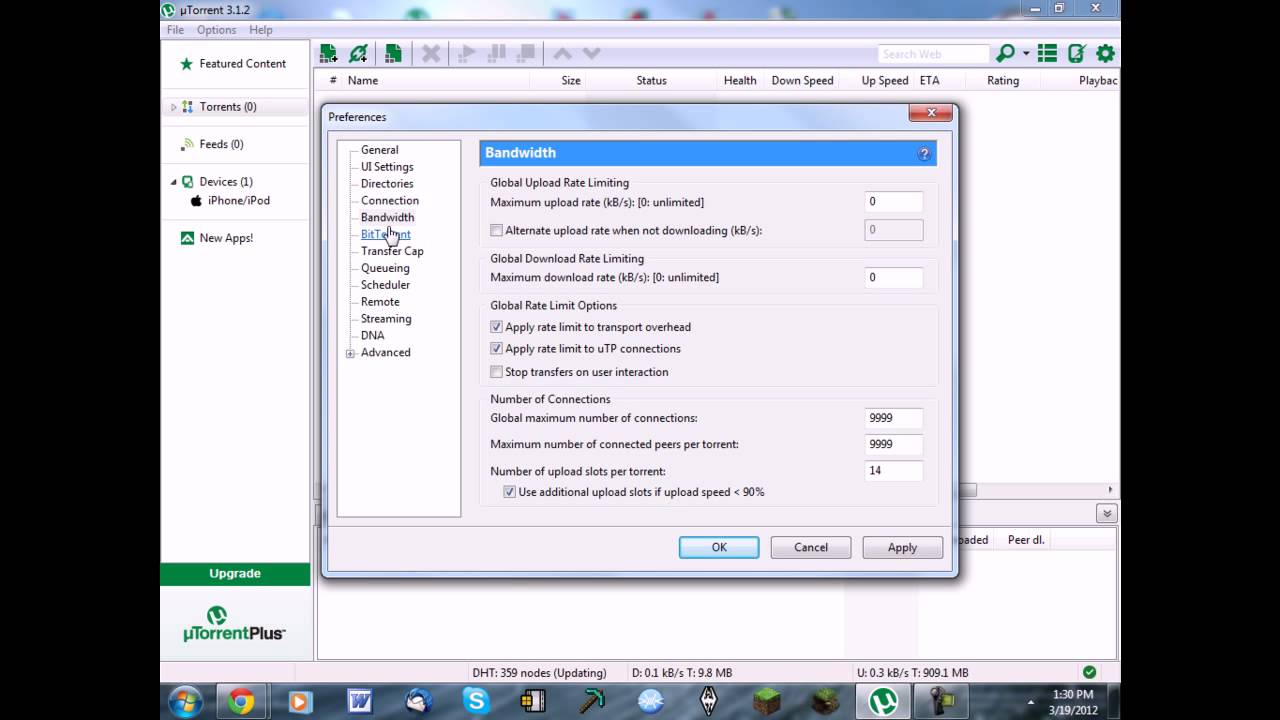Open Preferences gear icon in toolbar
This screenshot has width=1280, height=720.
[1105, 54]
